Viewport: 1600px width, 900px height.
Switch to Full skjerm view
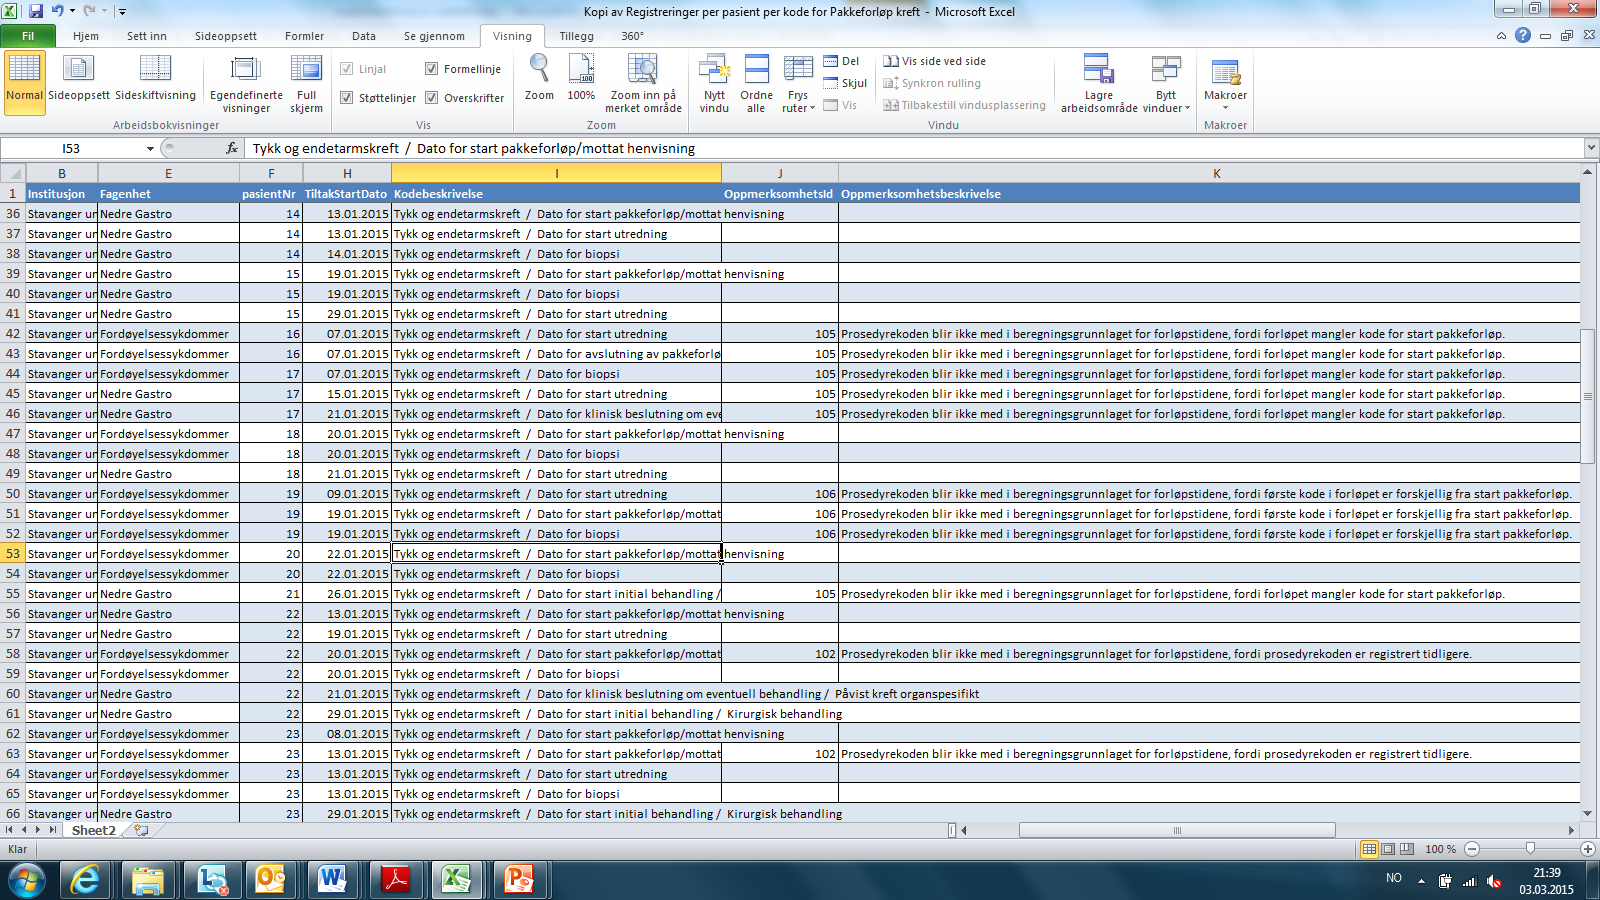pyautogui.click(x=306, y=84)
